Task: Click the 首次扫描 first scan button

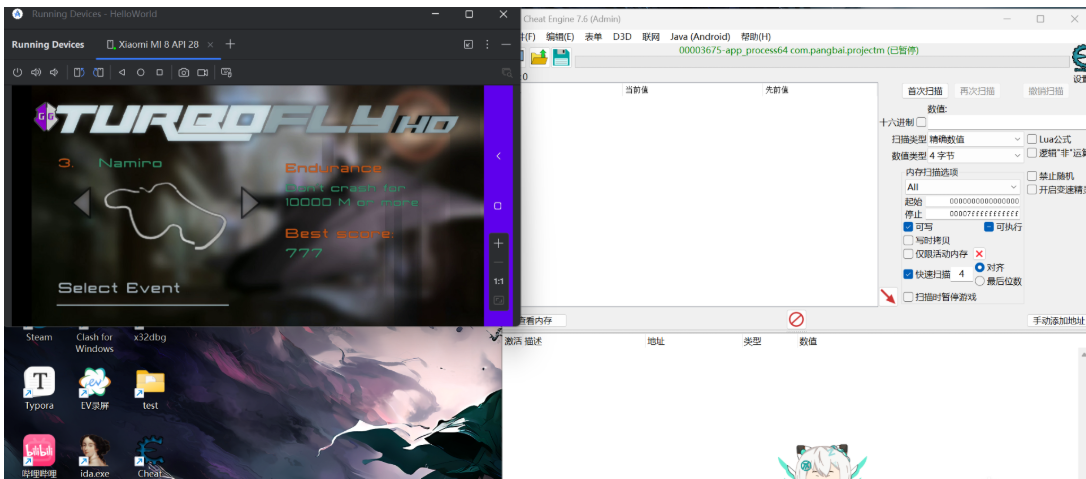Action: [925, 91]
